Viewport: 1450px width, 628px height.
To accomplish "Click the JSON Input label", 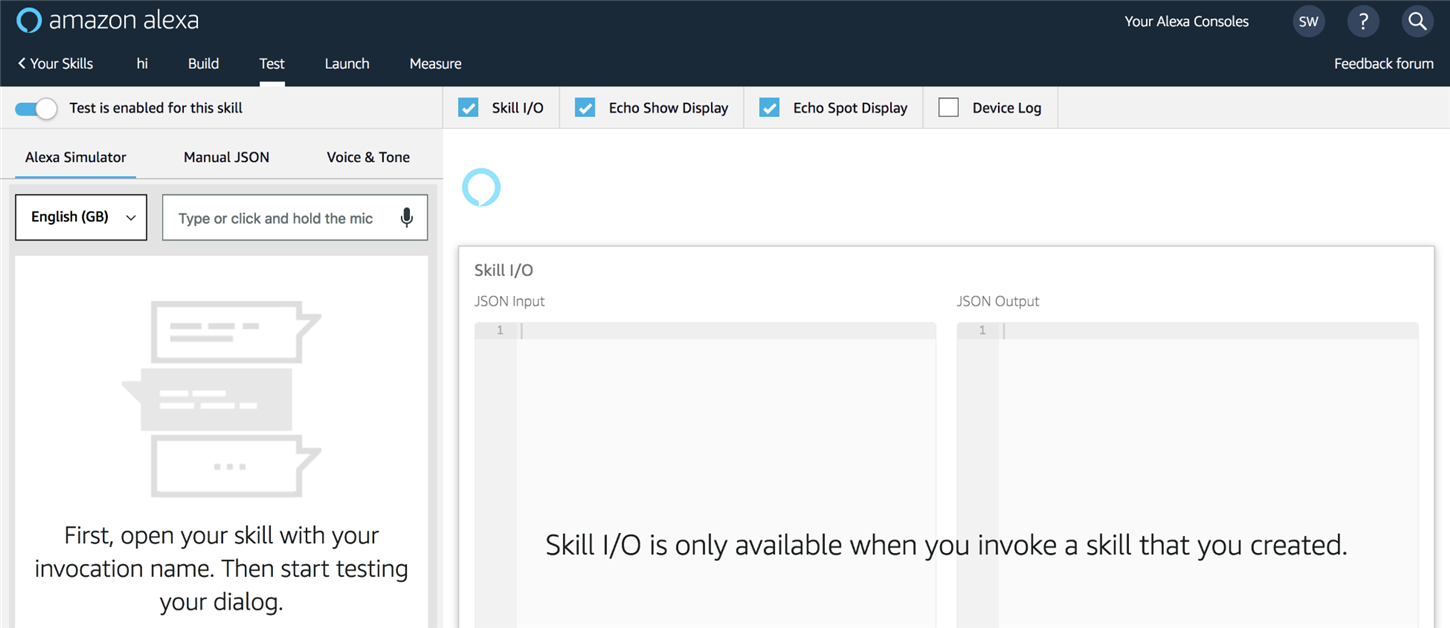I will click(509, 301).
